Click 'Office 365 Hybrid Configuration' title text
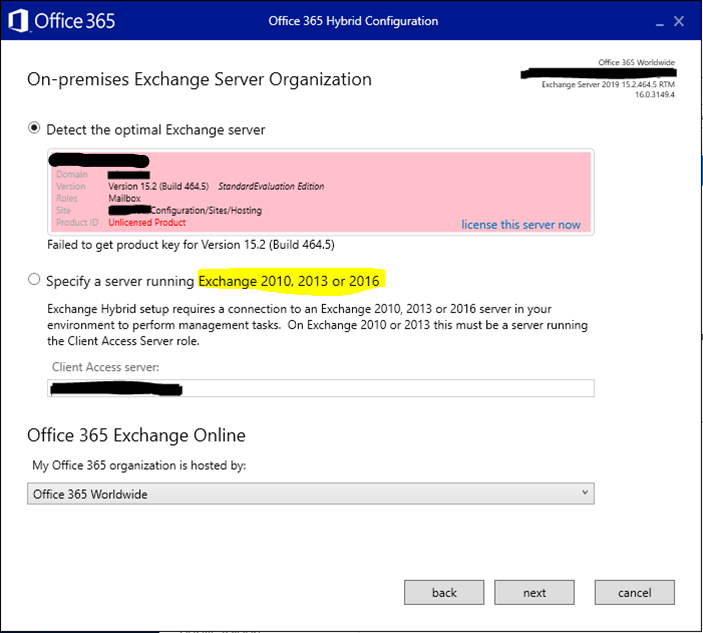 pos(353,21)
